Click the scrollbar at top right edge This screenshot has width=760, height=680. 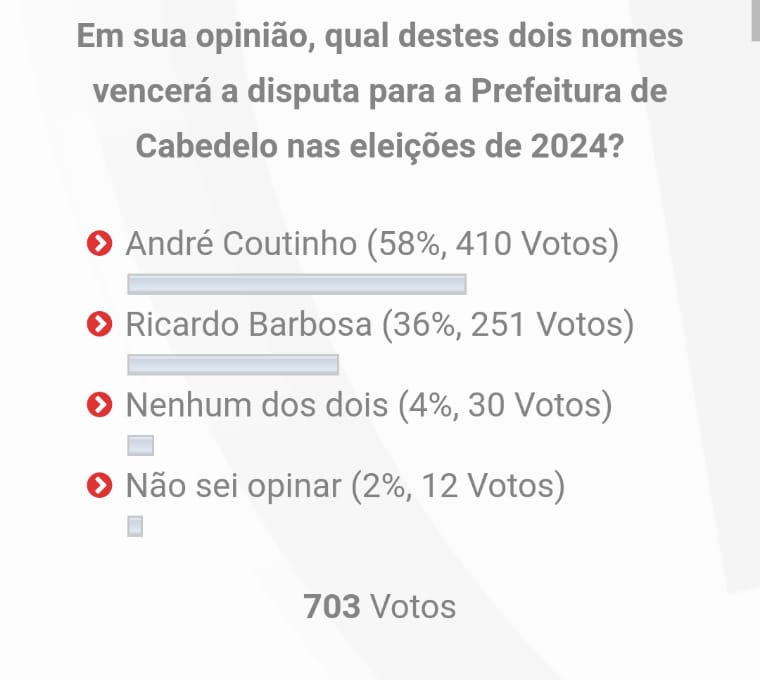(x=756, y=20)
